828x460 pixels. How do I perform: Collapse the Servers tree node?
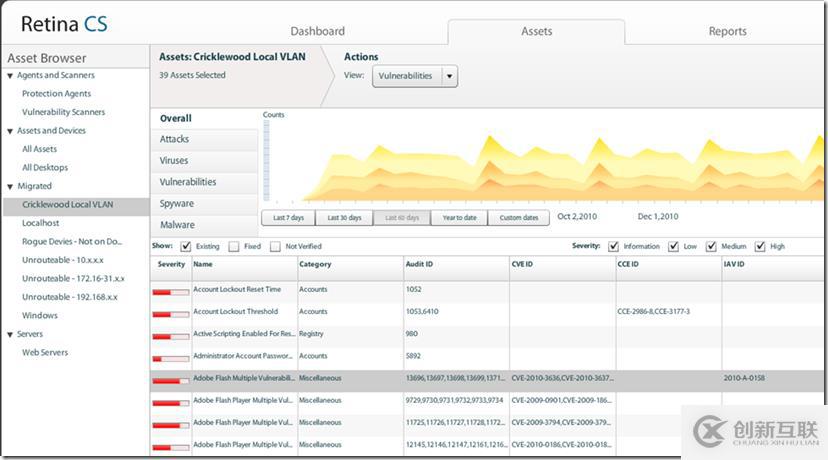pyautogui.click(x=10, y=334)
